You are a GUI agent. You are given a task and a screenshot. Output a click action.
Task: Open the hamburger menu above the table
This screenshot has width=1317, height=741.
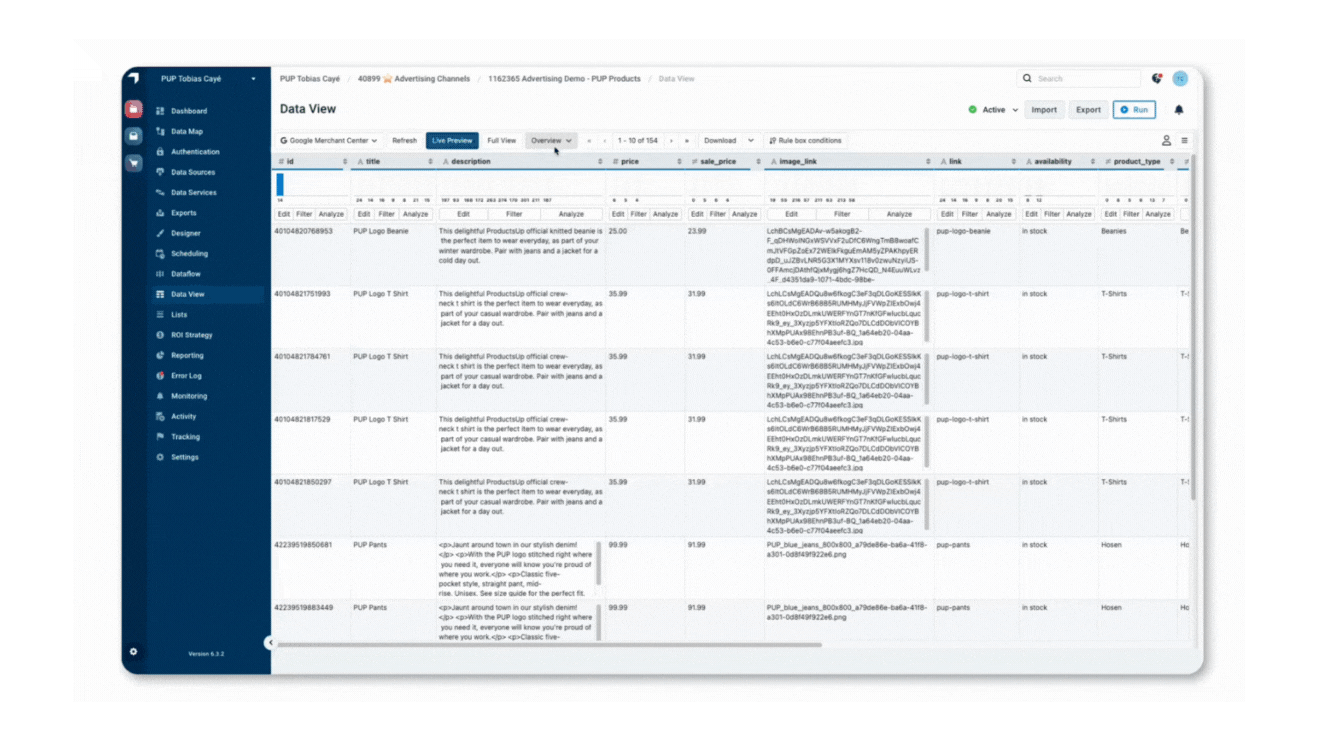coord(1185,141)
